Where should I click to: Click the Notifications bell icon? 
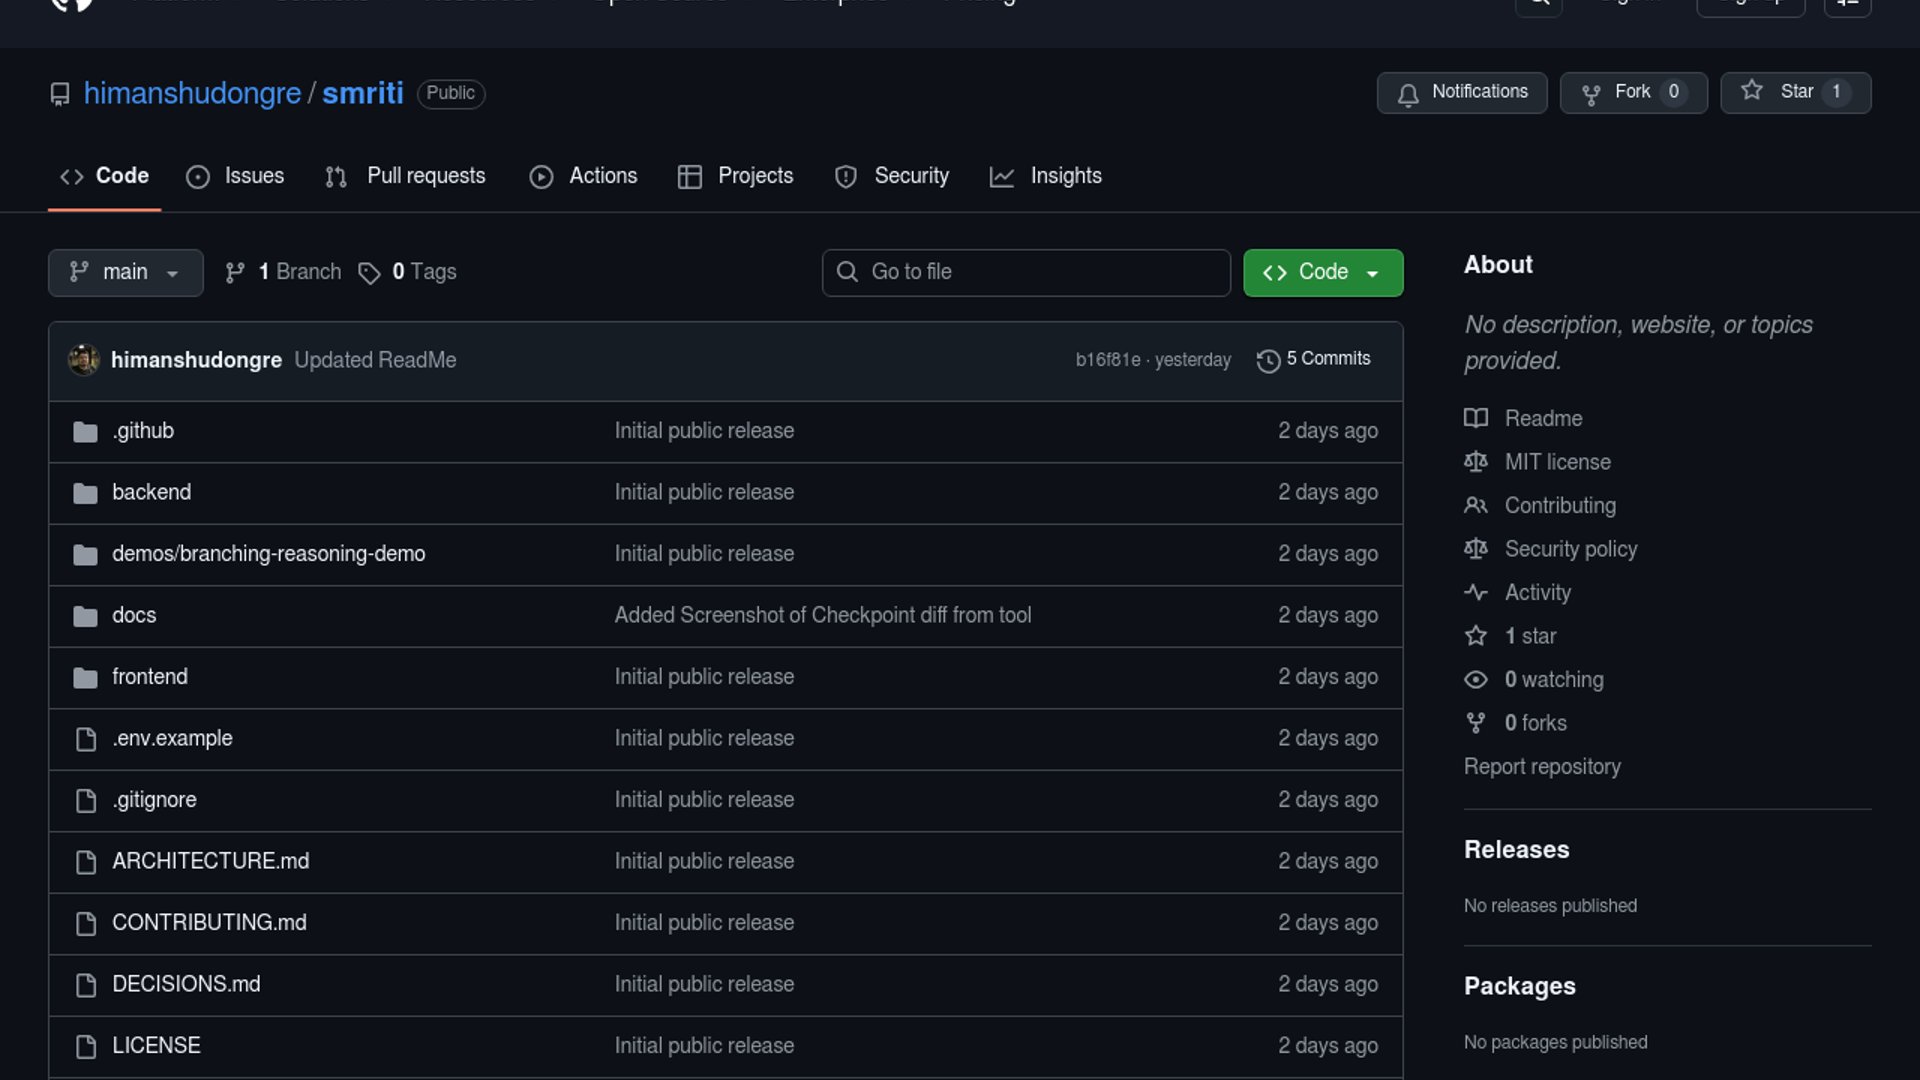[x=1408, y=94]
